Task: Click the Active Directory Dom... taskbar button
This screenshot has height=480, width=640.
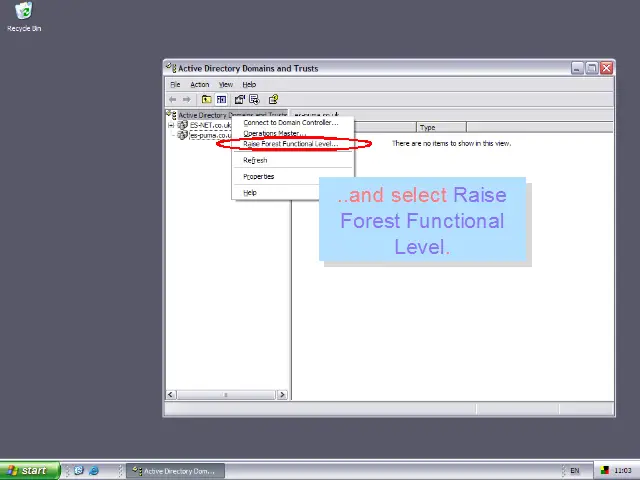Action: click(x=176, y=471)
